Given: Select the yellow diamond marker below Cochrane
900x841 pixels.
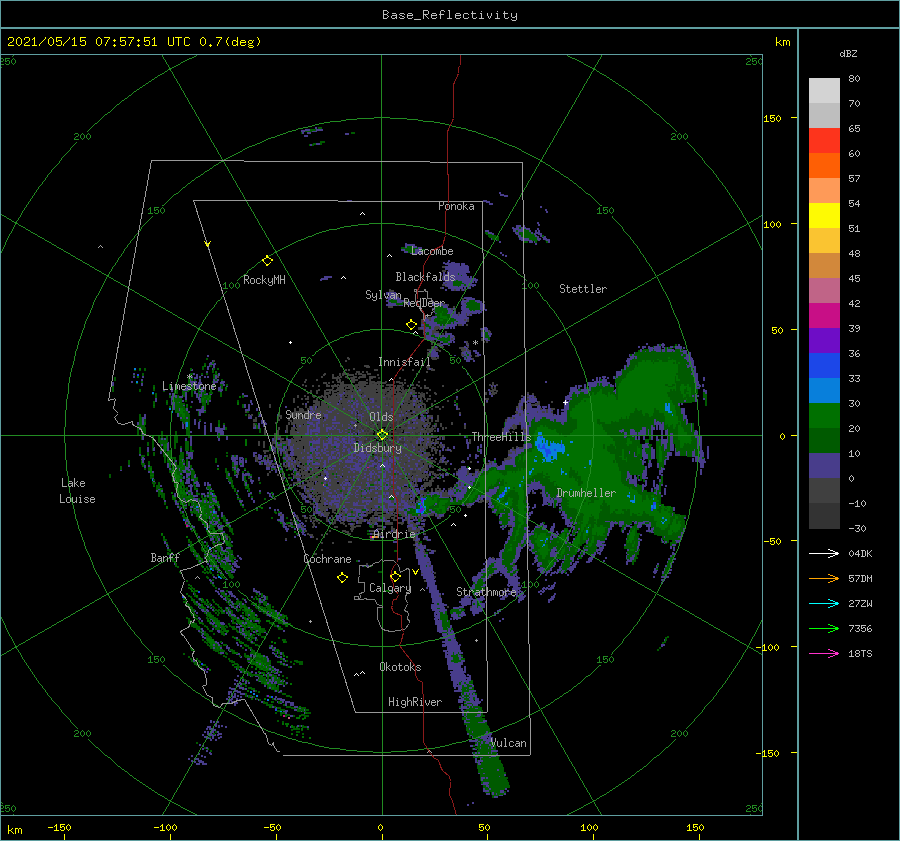Looking at the screenshot, I should (x=342, y=578).
